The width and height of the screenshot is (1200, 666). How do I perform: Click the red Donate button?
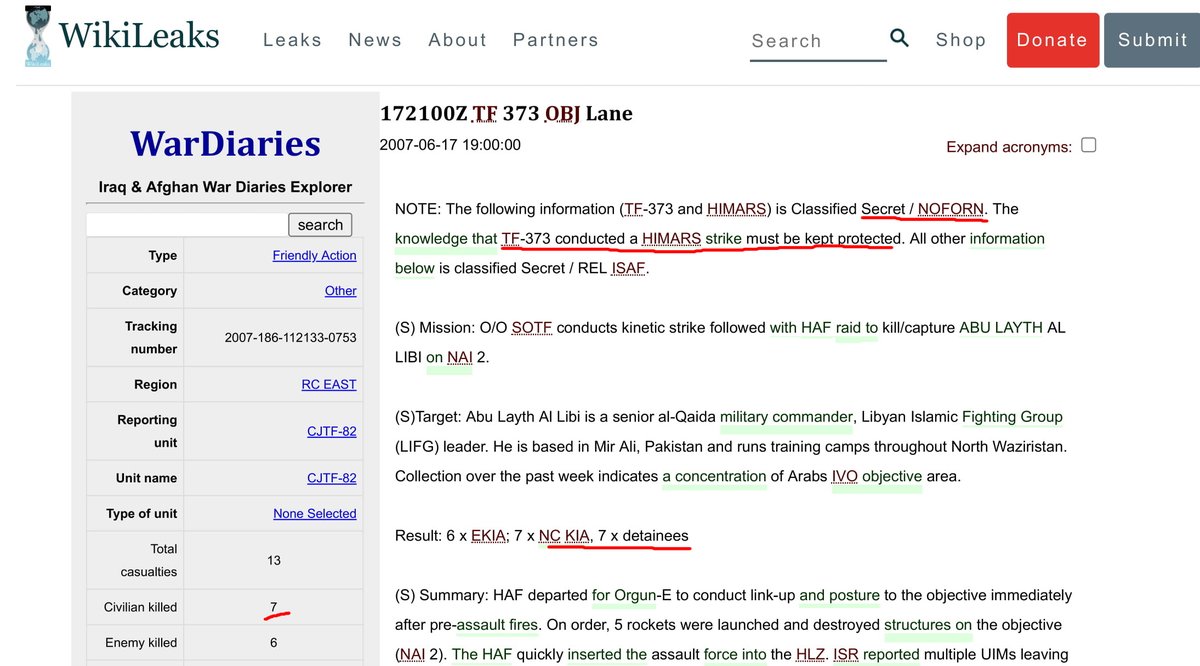1052,40
